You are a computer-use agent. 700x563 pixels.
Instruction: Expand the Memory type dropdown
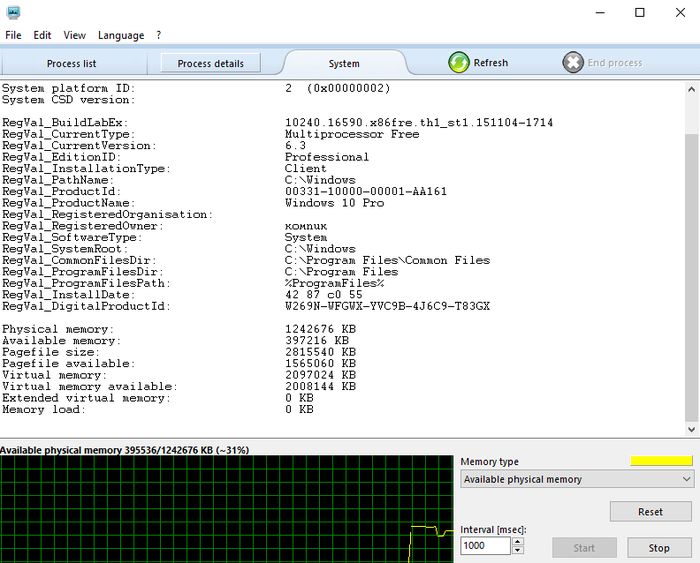[577, 479]
